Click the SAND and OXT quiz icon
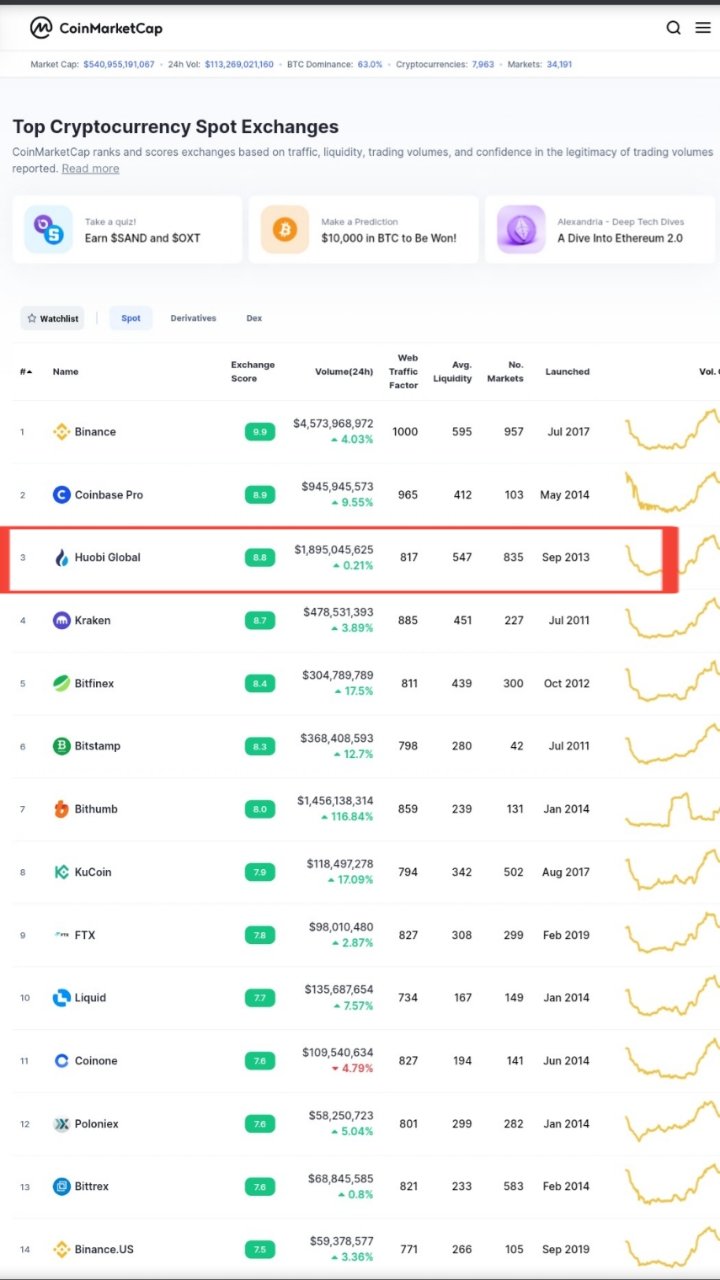This screenshot has width=720, height=1280. (48, 230)
